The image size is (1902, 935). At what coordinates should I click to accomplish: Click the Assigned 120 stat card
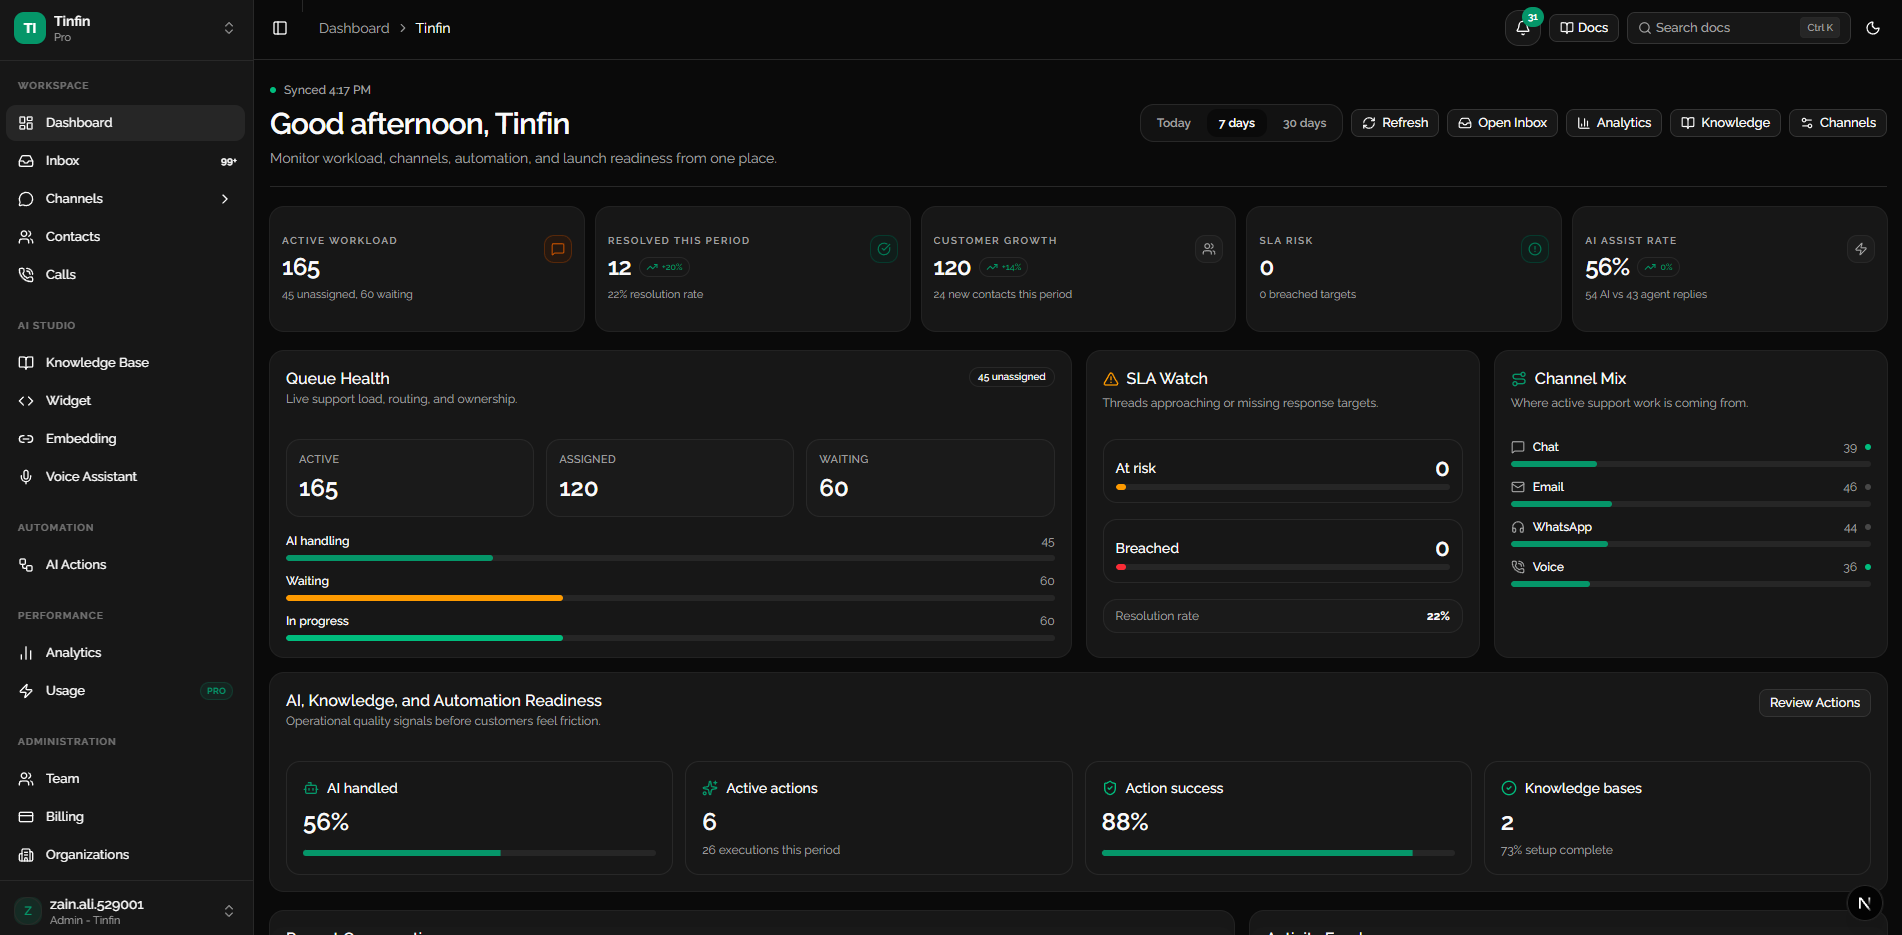tap(670, 478)
